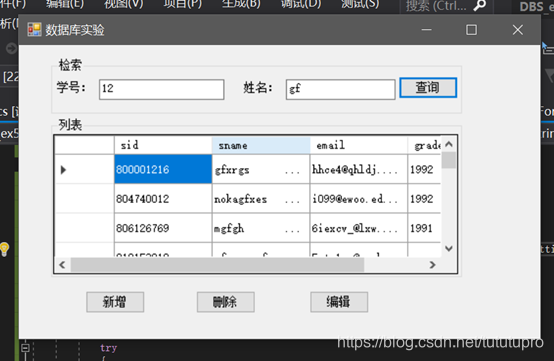Select the hhce4@qhldj email cell
Viewport: 554px width, 361px height.
click(359, 169)
